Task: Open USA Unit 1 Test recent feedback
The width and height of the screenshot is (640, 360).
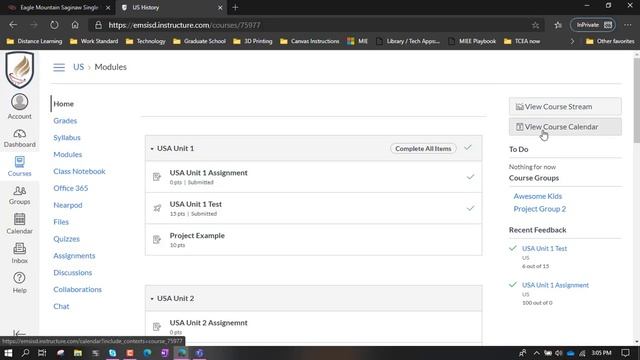Action: tap(544, 249)
